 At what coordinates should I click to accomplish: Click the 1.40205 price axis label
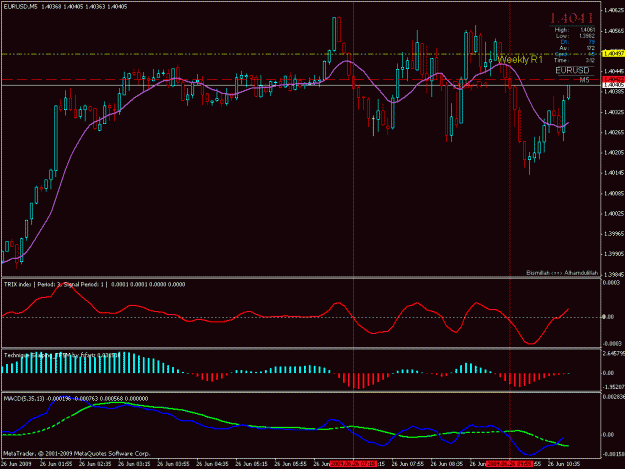(614, 153)
